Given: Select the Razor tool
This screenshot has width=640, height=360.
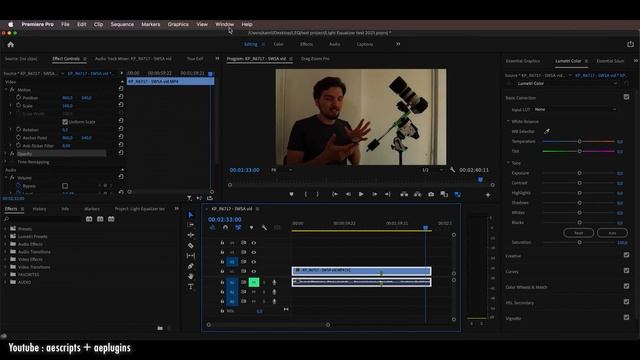Looking at the screenshot, I should (191, 245).
